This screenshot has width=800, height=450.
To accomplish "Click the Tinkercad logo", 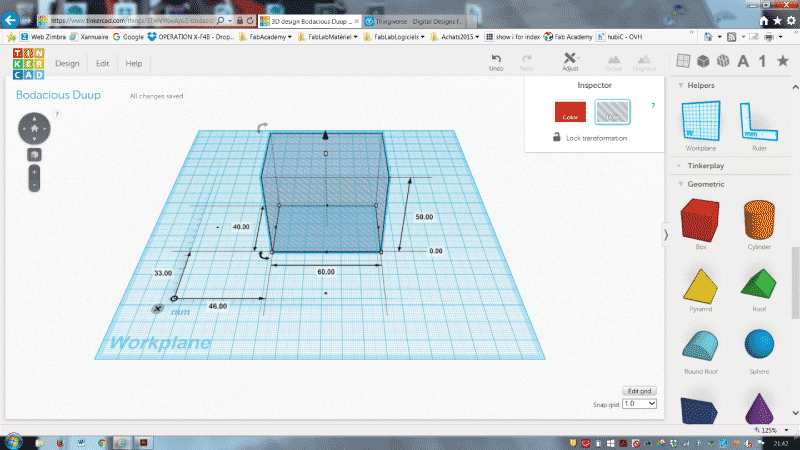I will tap(29, 64).
